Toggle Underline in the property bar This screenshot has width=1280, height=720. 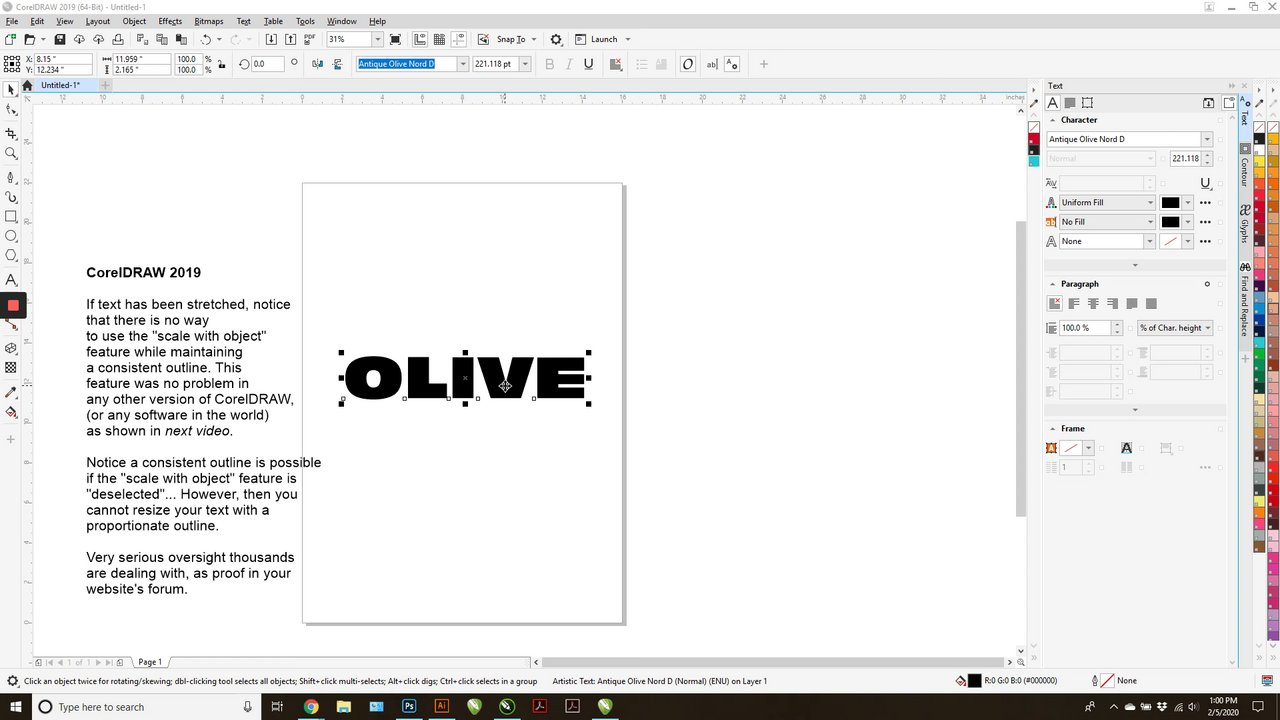pyautogui.click(x=588, y=64)
